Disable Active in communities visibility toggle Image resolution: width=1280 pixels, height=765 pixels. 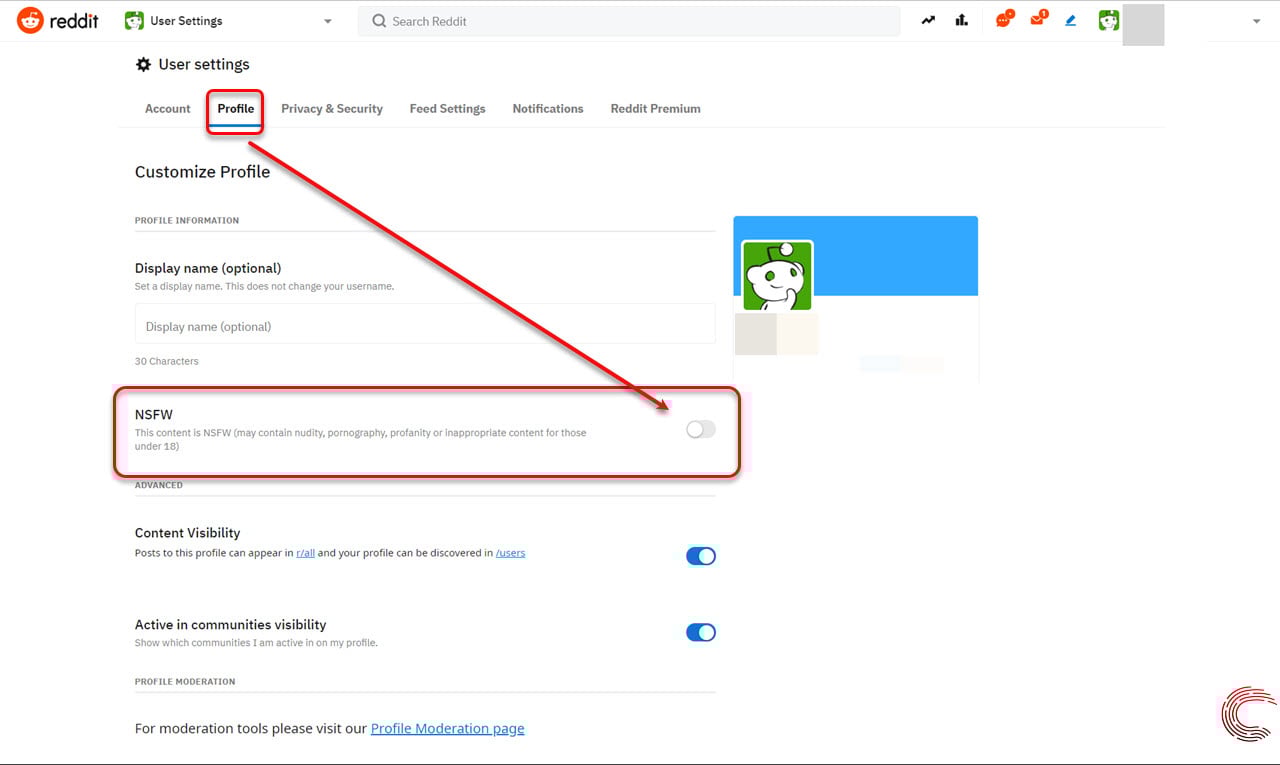701,632
